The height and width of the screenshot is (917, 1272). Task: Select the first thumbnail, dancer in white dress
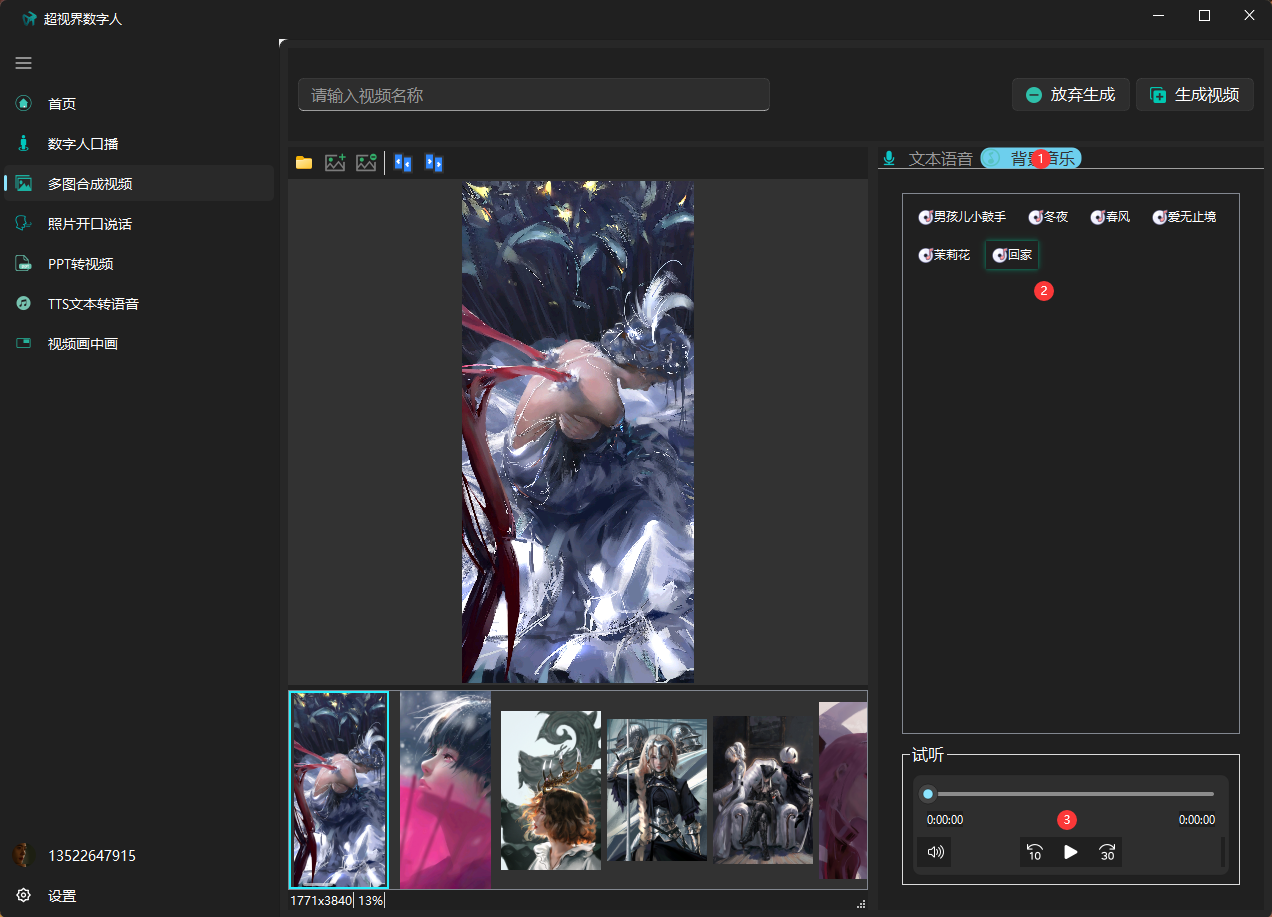click(339, 790)
